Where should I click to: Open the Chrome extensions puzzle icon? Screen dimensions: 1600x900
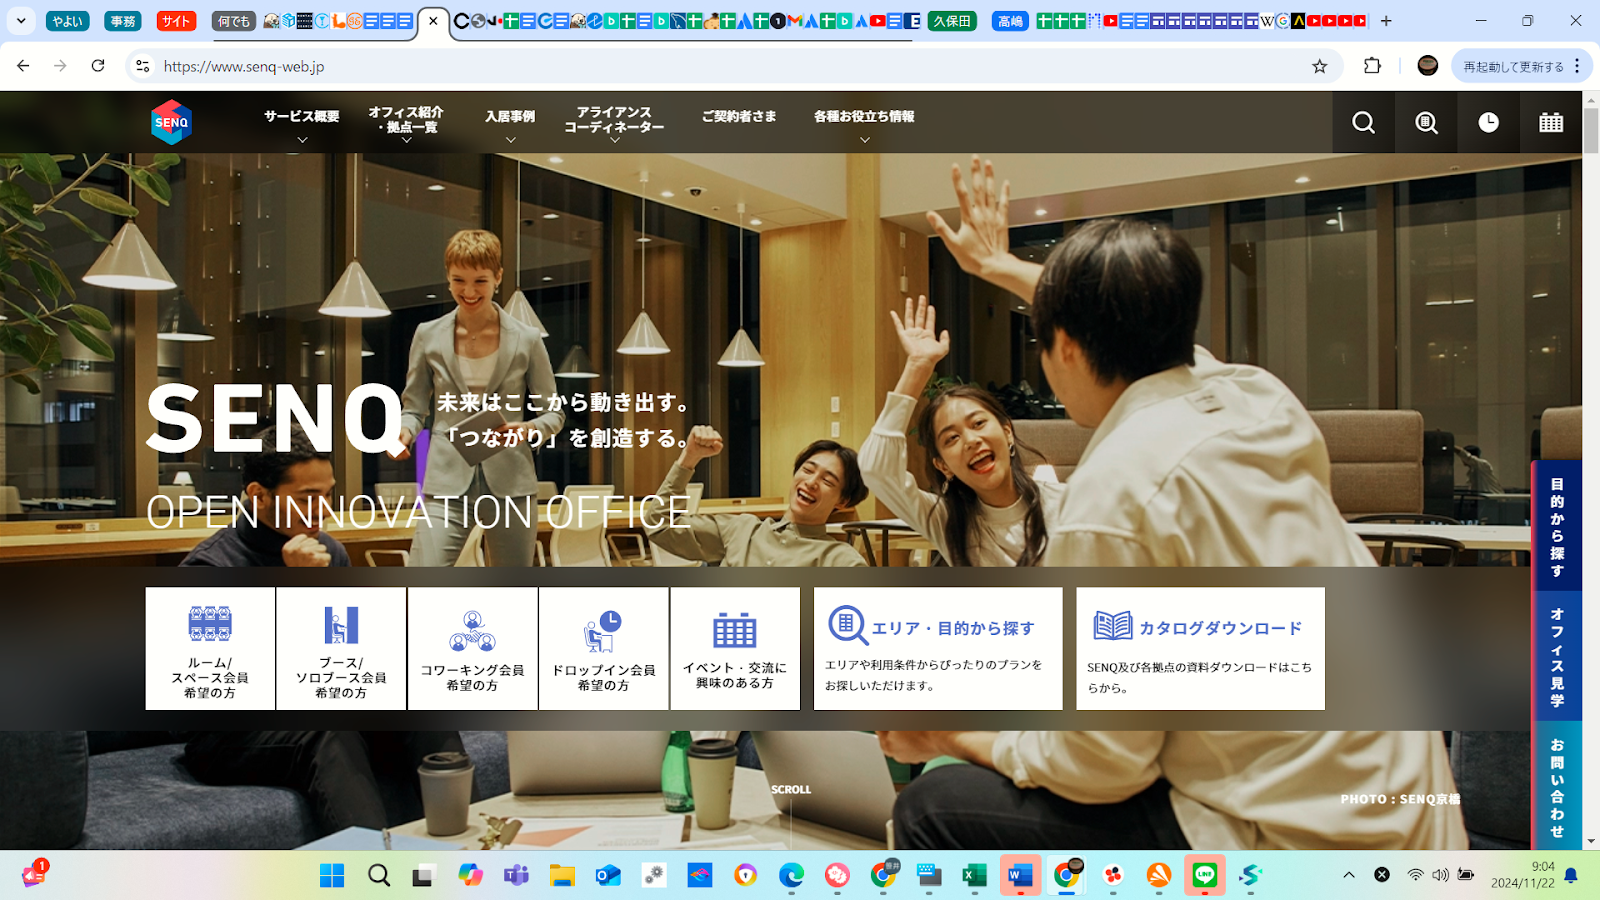[1372, 66]
